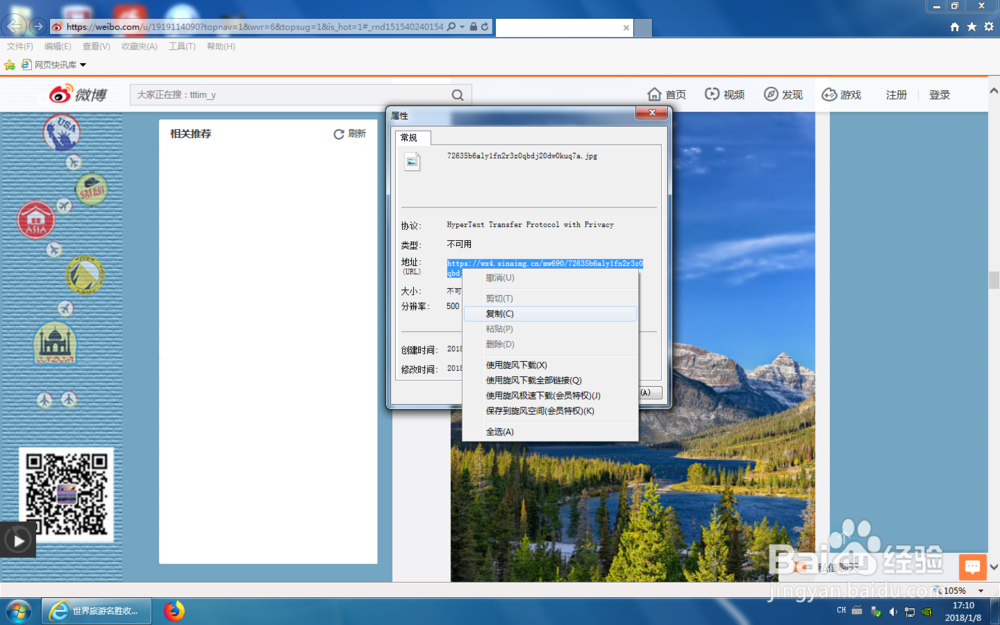The image size is (1000, 625).
Task: Click the favorites bar star icon
Action: [x=10, y=65]
